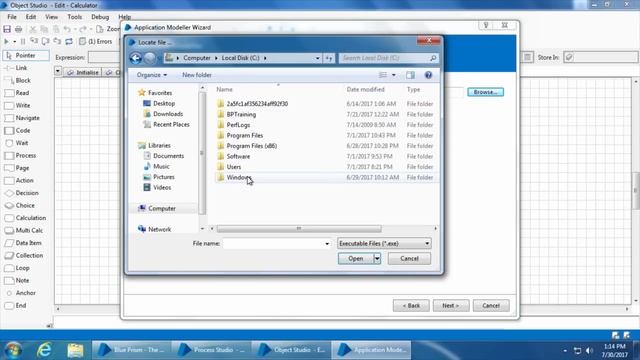The image size is (640, 360).
Task: Open the File menu in Object Studio
Action: [12, 17]
